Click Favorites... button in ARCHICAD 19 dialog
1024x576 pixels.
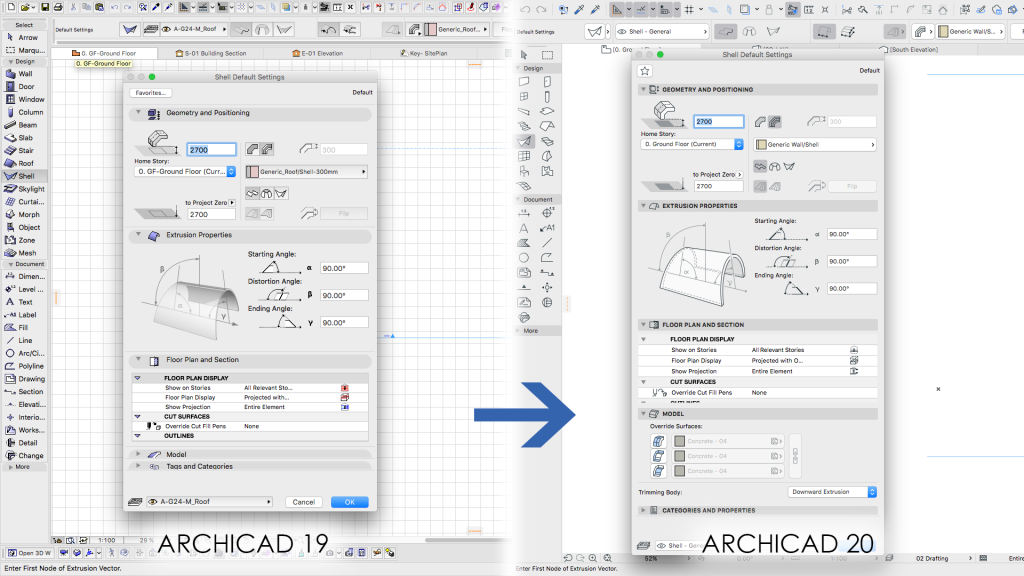pos(151,93)
